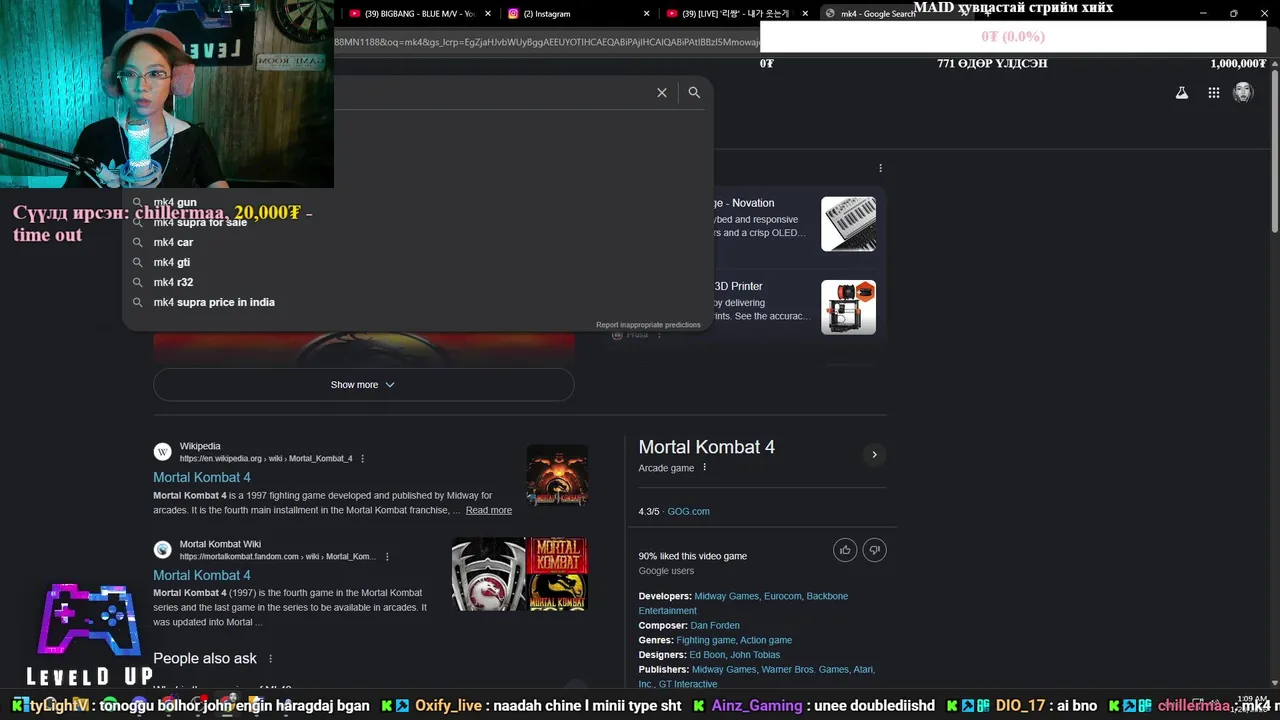Screen dimensions: 1280x720
Task: Open designer John Tobias link
Action: tap(755, 655)
